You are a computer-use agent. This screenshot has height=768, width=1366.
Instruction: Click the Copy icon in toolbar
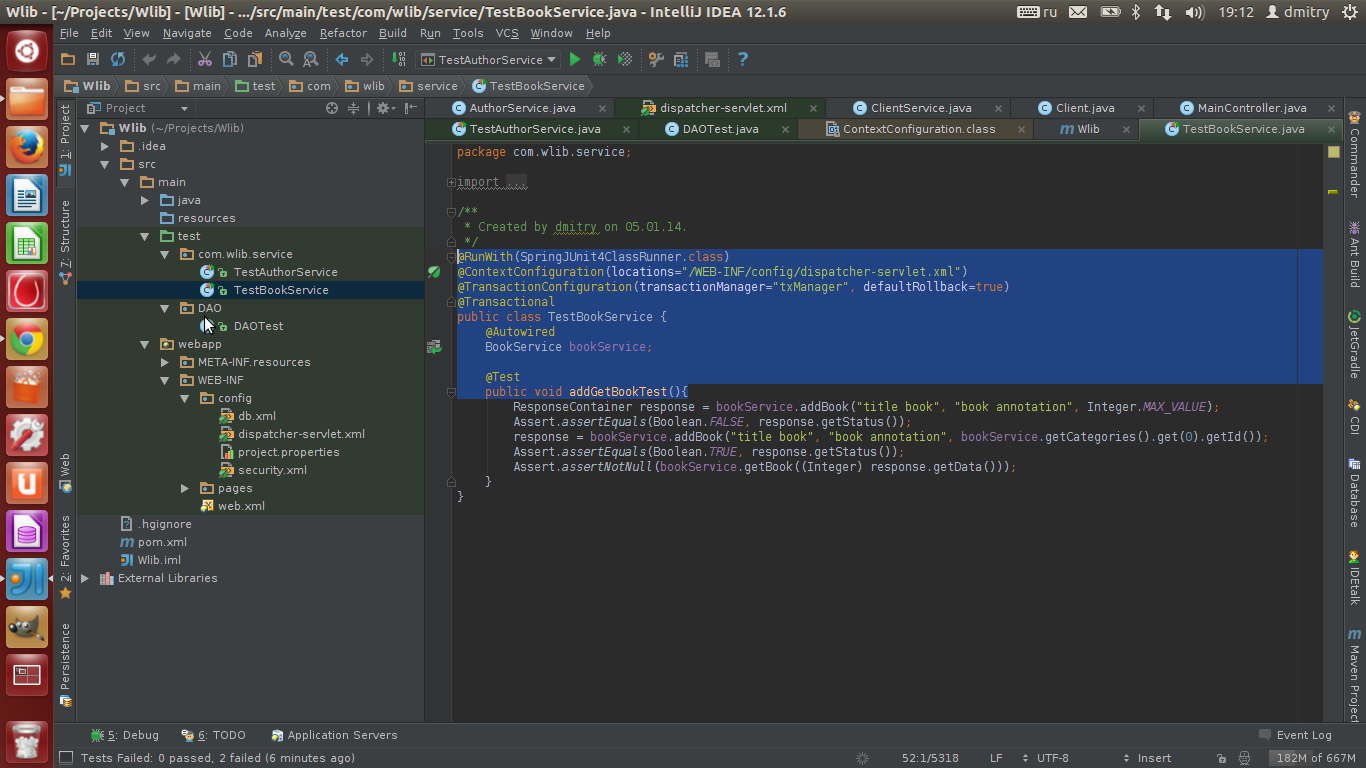click(230, 60)
